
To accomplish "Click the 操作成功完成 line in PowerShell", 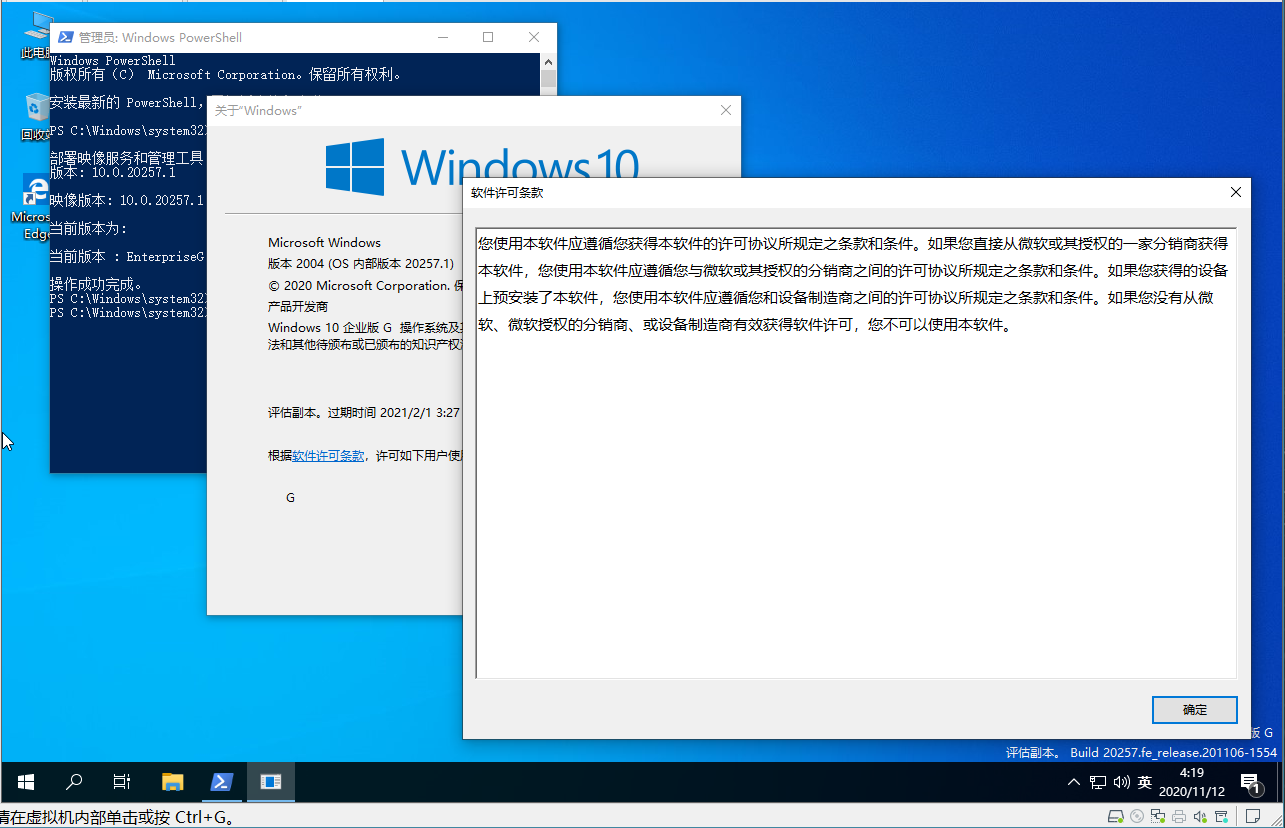I will point(97,285).
